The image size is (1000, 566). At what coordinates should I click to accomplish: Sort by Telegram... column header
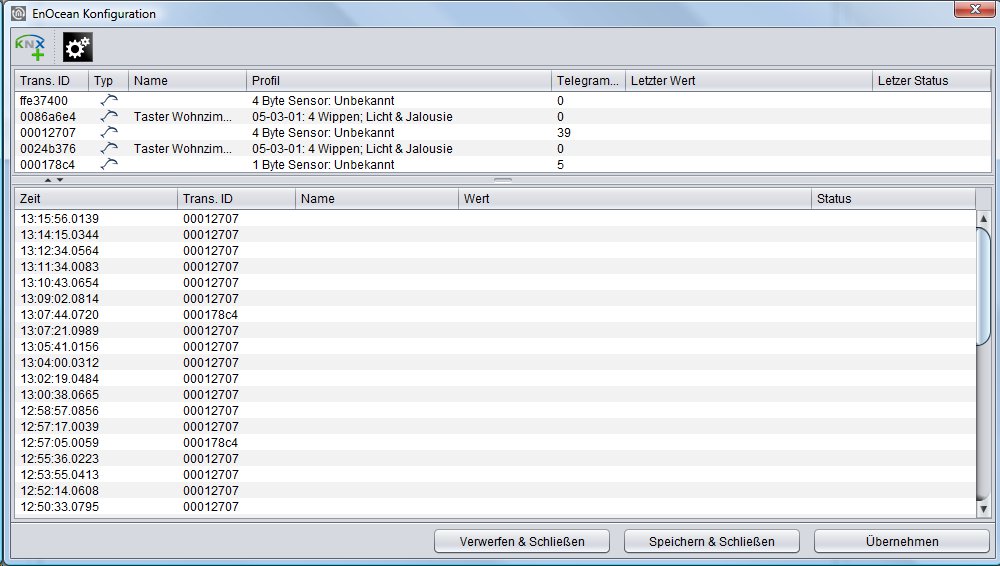click(588, 80)
